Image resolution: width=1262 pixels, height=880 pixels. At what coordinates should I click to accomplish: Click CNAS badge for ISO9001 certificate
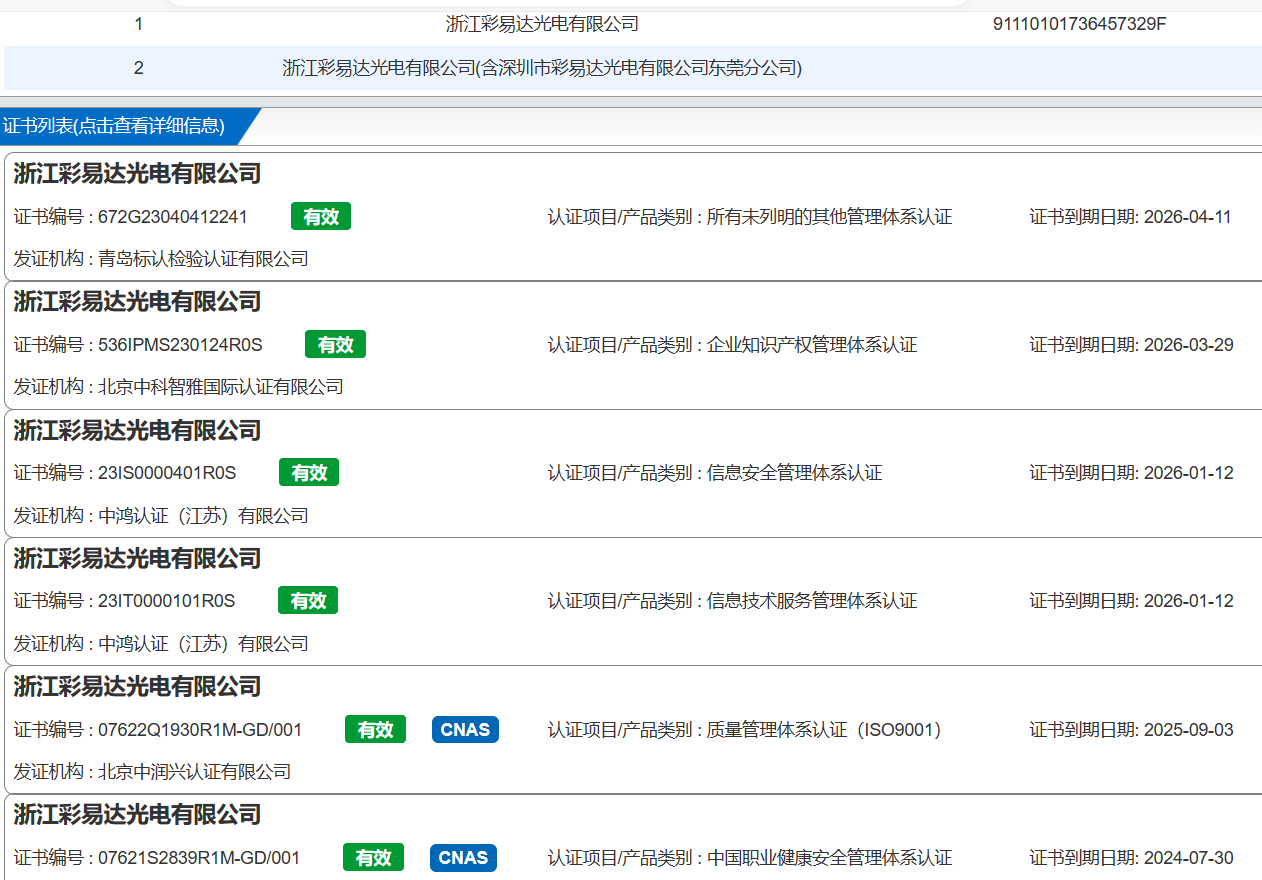[x=465, y=729]
